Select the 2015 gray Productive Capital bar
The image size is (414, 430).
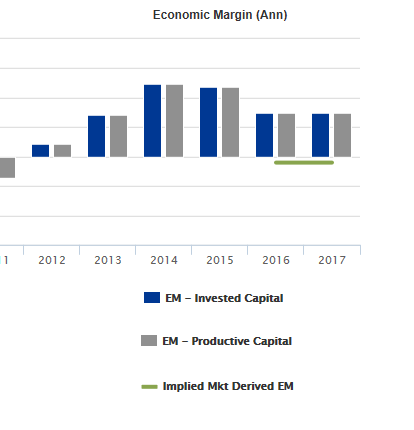click(x=230, y=122)
